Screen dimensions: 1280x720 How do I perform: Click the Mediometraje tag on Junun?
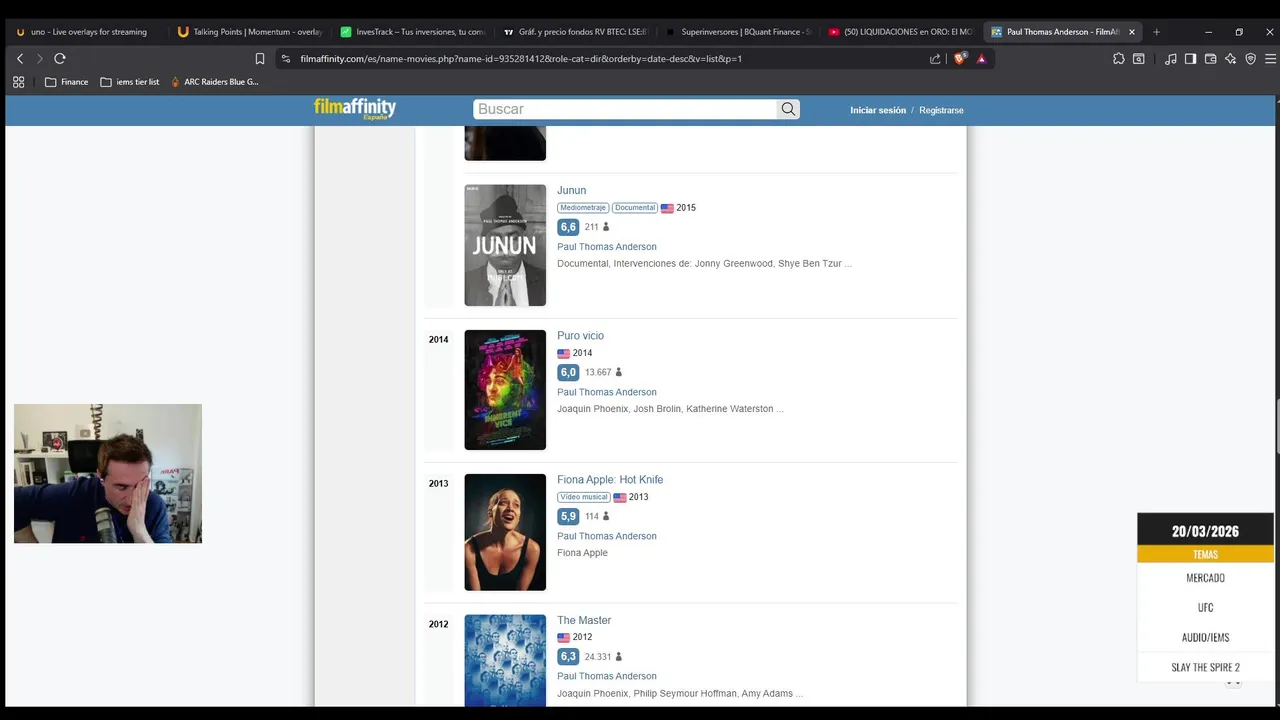[583, 208]
